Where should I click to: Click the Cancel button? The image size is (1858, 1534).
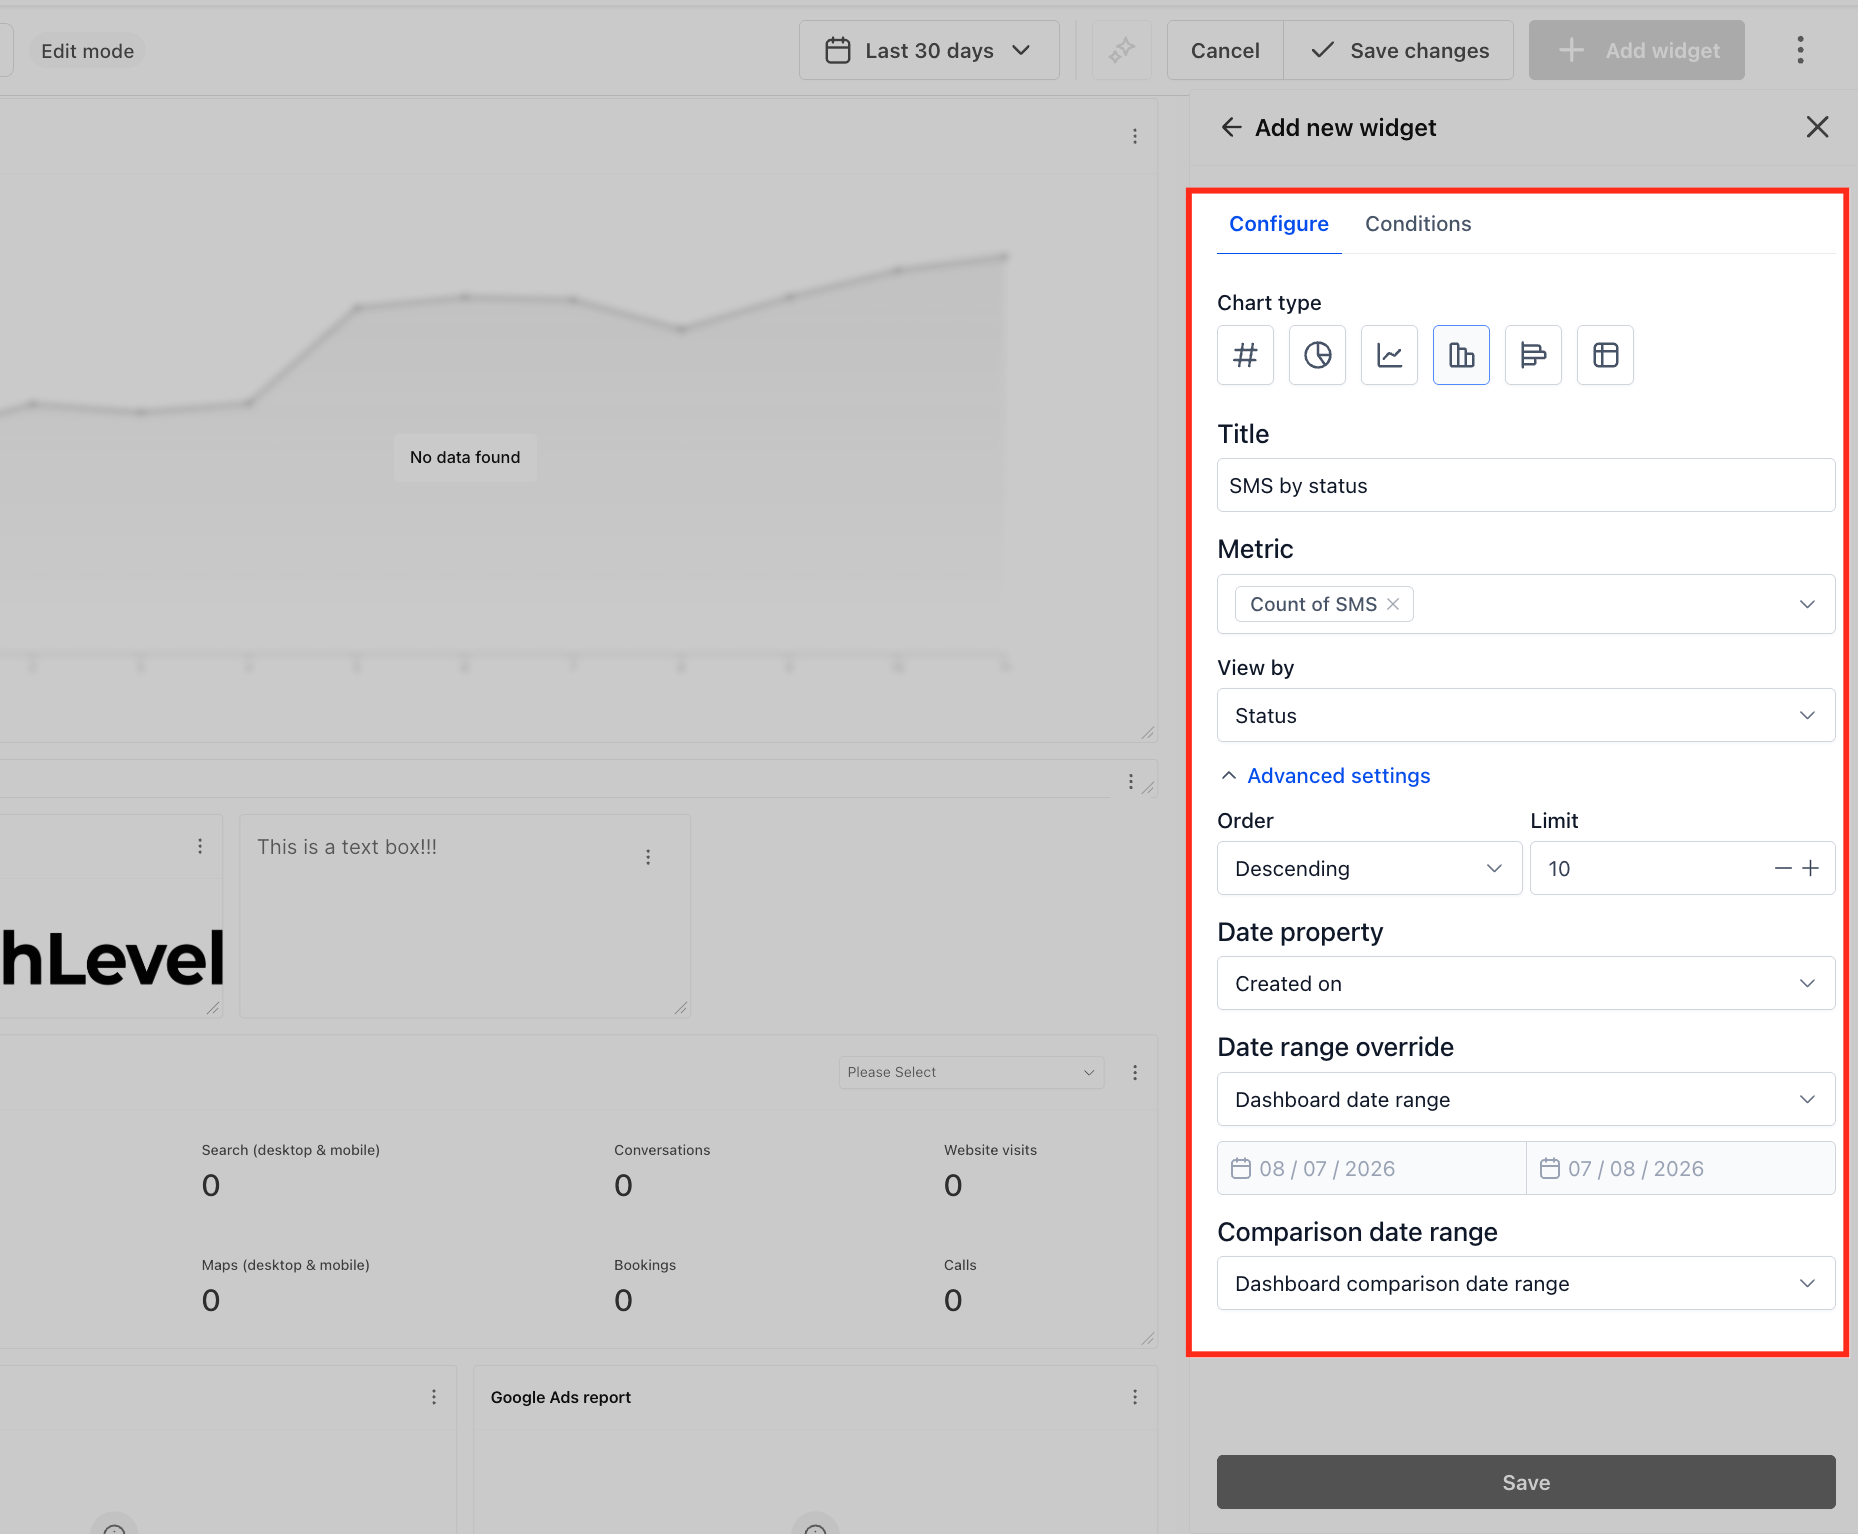1225,50
